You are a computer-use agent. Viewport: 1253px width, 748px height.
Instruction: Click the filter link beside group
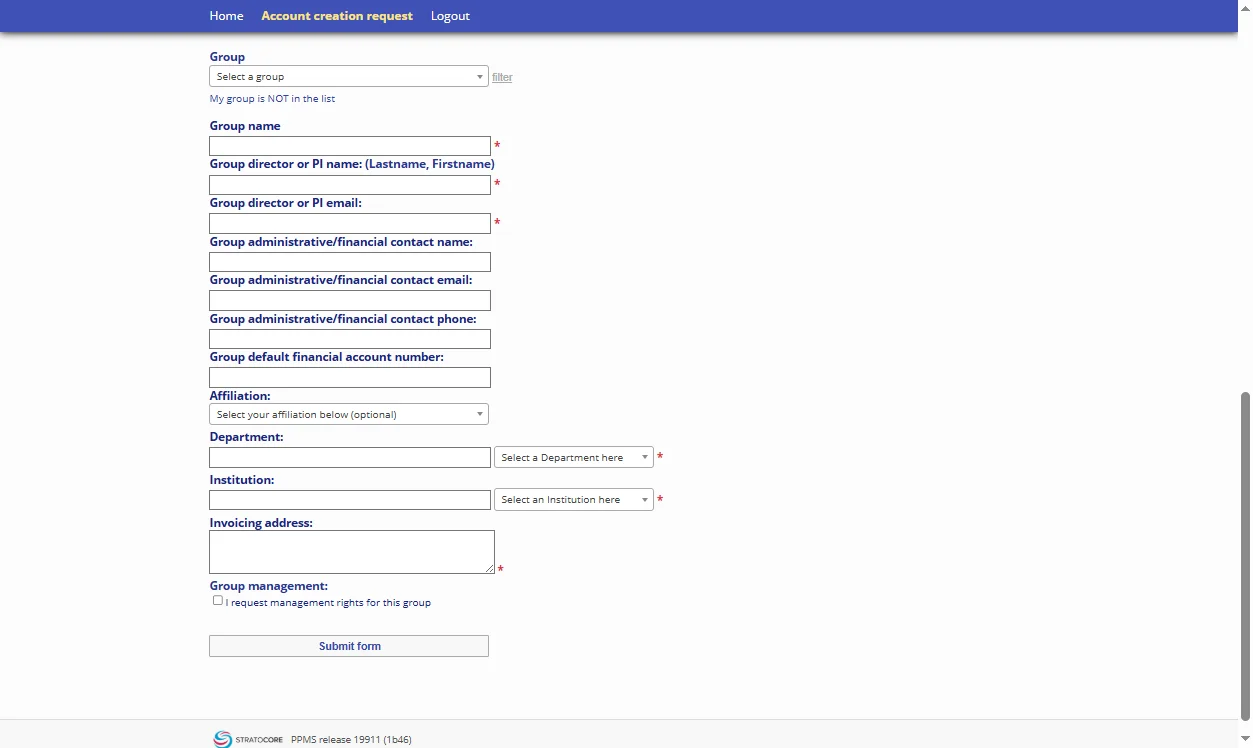coord(502,78)
